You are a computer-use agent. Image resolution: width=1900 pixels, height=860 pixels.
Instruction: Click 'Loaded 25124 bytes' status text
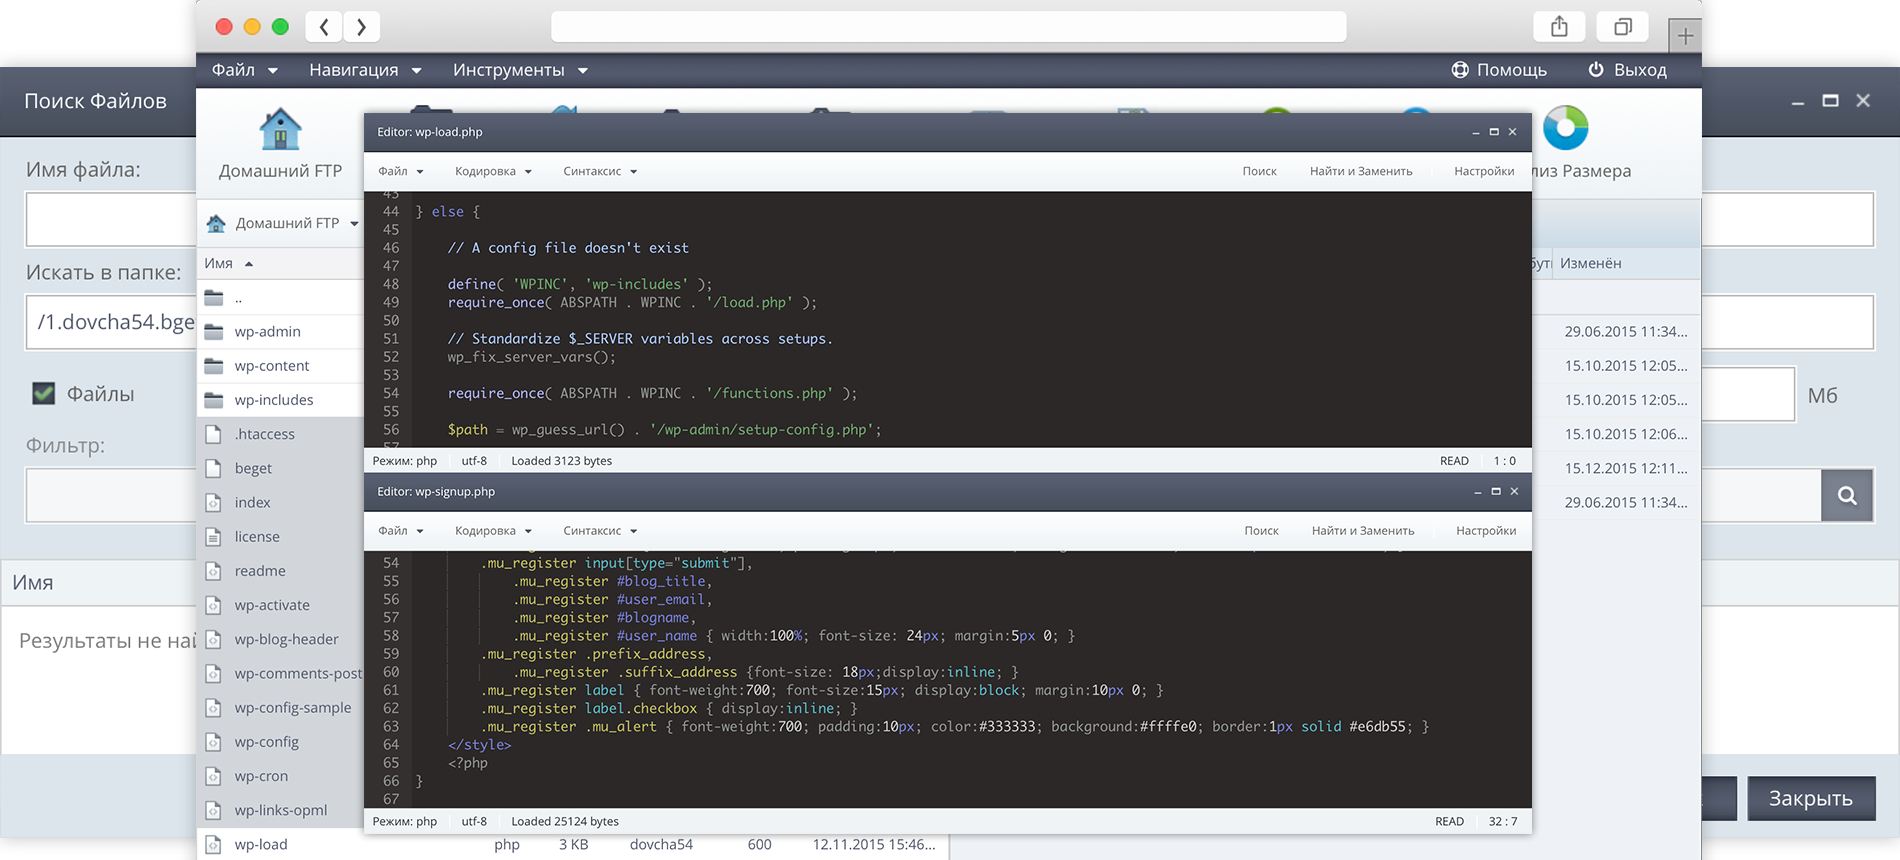point(565,821)
